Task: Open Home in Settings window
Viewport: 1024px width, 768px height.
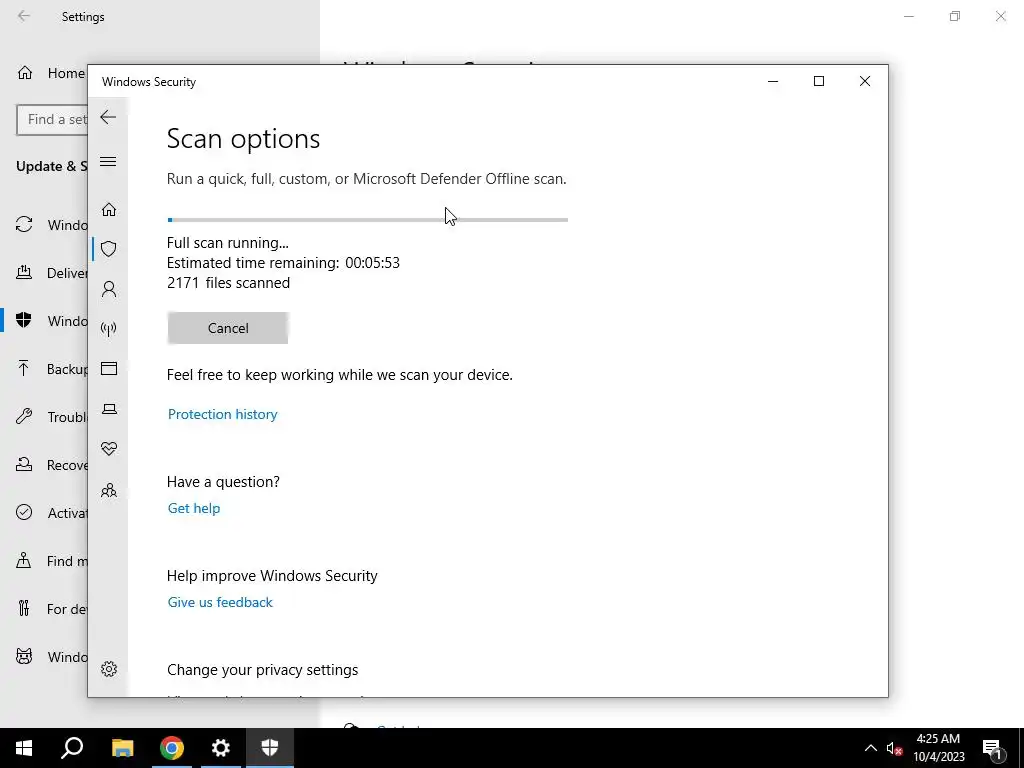Action: [x=50, y=73]
